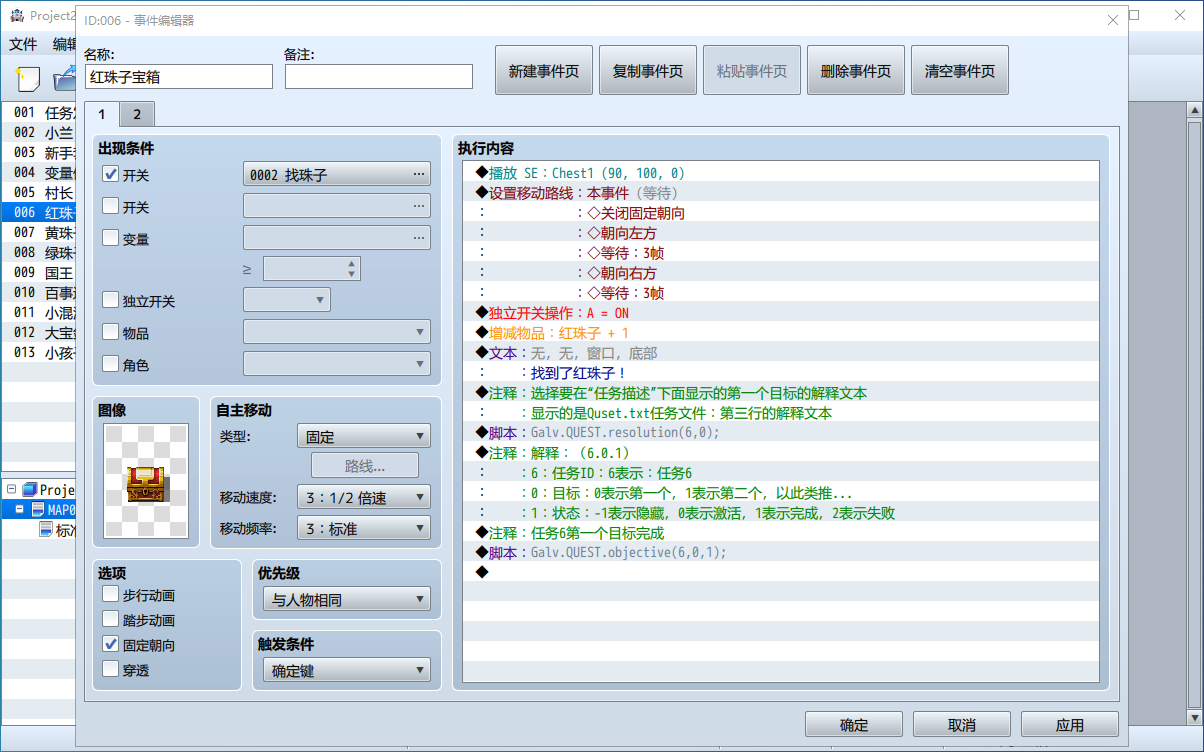Open the 优先级 priority dropdown
The image size is (1204, 752).
coord(348,600)
